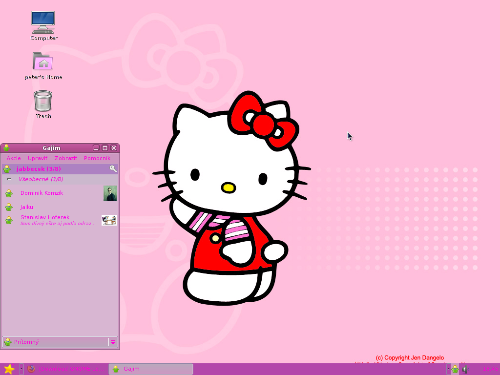Click the yellow star launcher in panel
Image resolution: width=500 pixels, height=375 pixels.
click(x=9, y=369)
